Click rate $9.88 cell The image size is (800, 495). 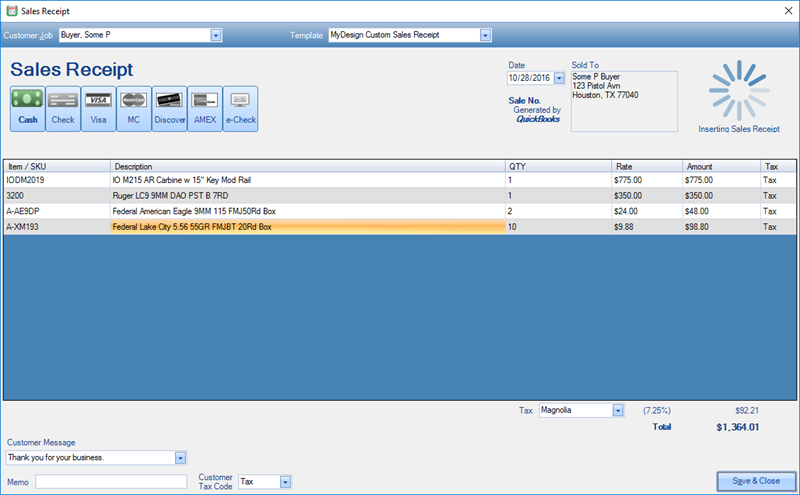pyautogui.click(x=647, y=227)
